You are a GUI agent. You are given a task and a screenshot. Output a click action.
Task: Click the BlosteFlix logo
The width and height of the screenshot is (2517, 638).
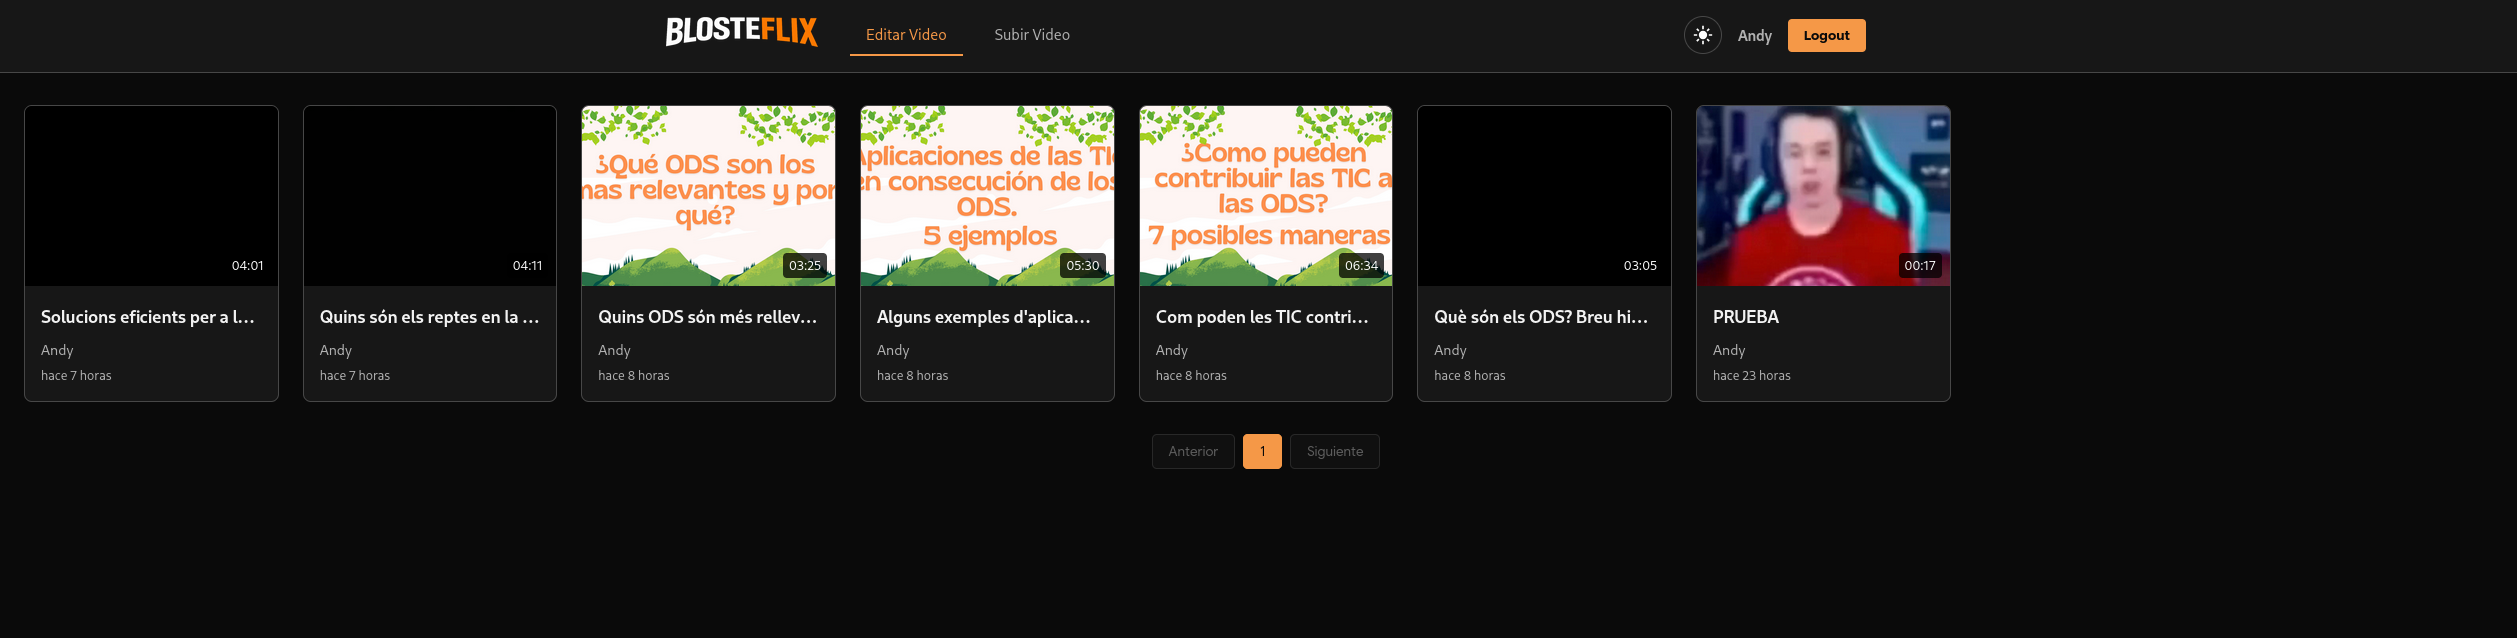point(741,32)
